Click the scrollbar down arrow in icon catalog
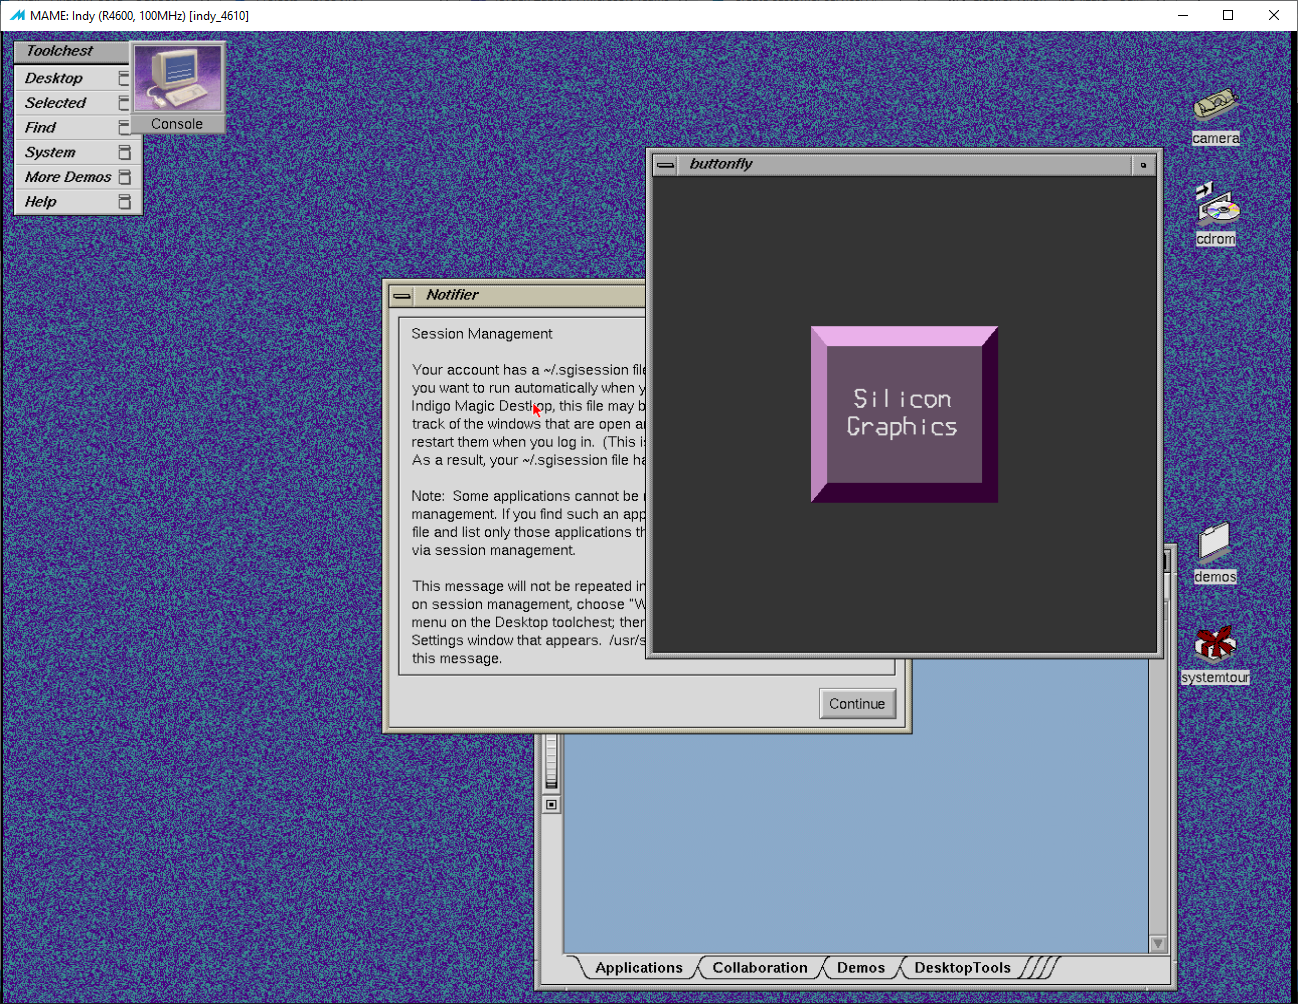This screenshot has height=1004, width=1298. point(1157,943)
